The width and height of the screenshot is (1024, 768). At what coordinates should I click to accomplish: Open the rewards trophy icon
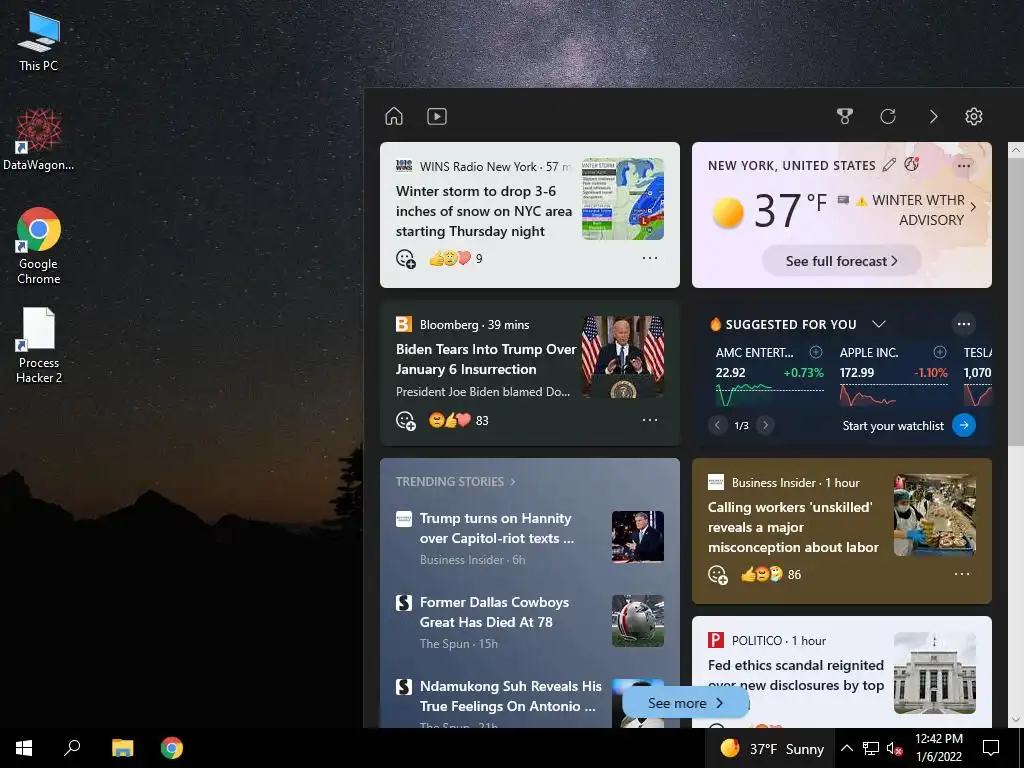click(x=845, y=116)
